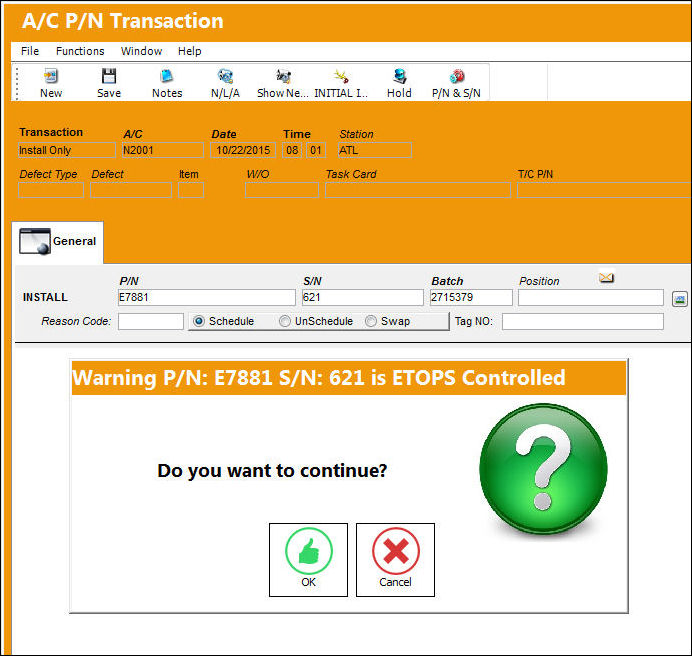
Task: Click the W/O input field
Action: [x=282, y=190]
